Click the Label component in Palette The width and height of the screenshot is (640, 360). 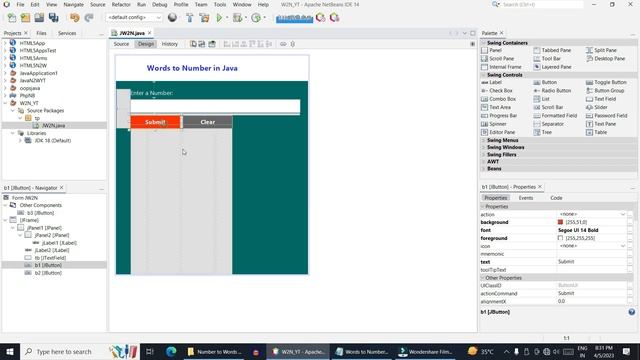pos(491,82)
